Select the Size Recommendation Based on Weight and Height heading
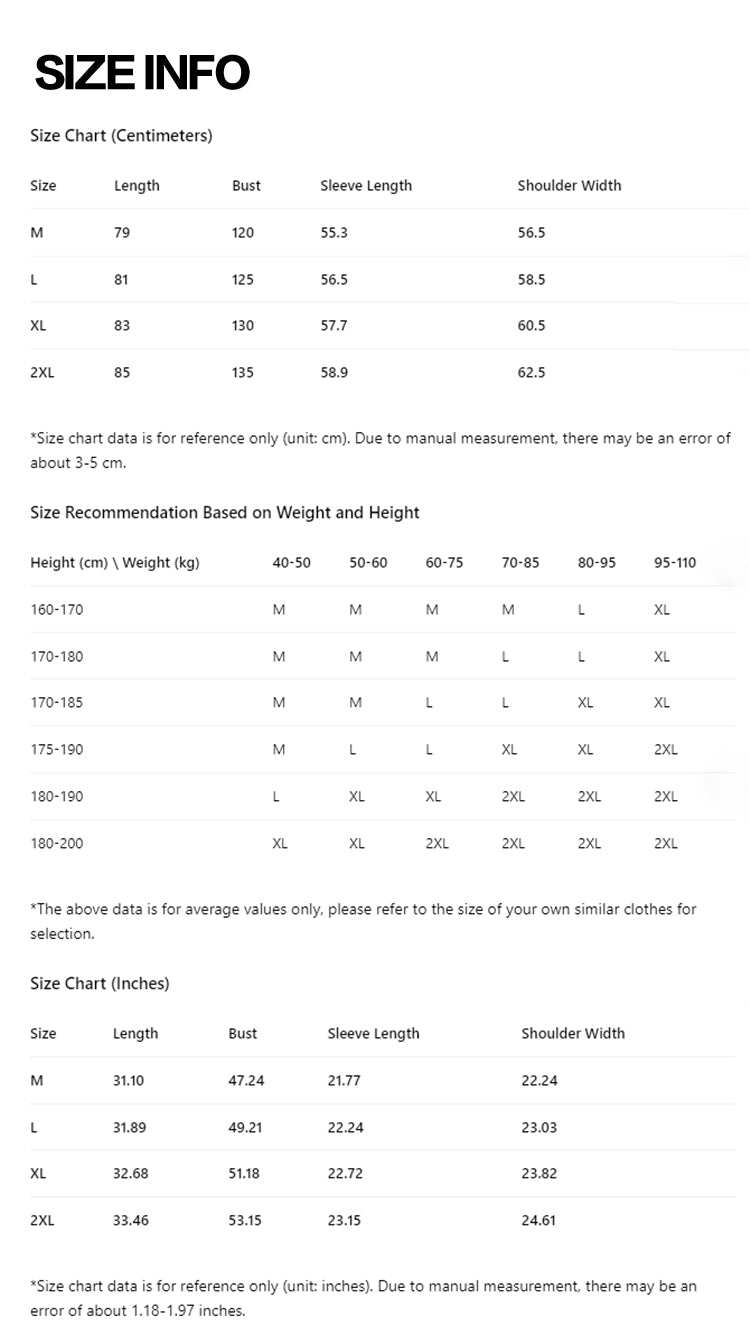This screenshot has width=750, height=1336. 225,513
